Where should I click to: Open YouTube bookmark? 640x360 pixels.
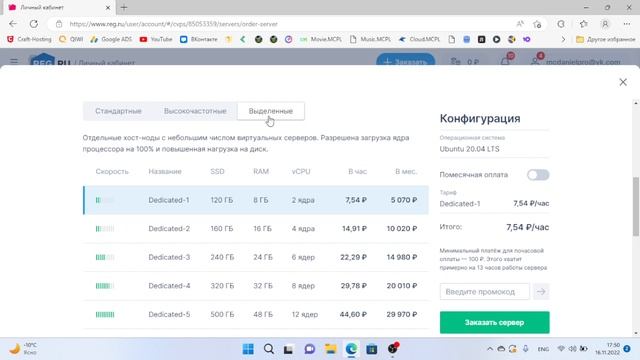(x=156, y=39)
